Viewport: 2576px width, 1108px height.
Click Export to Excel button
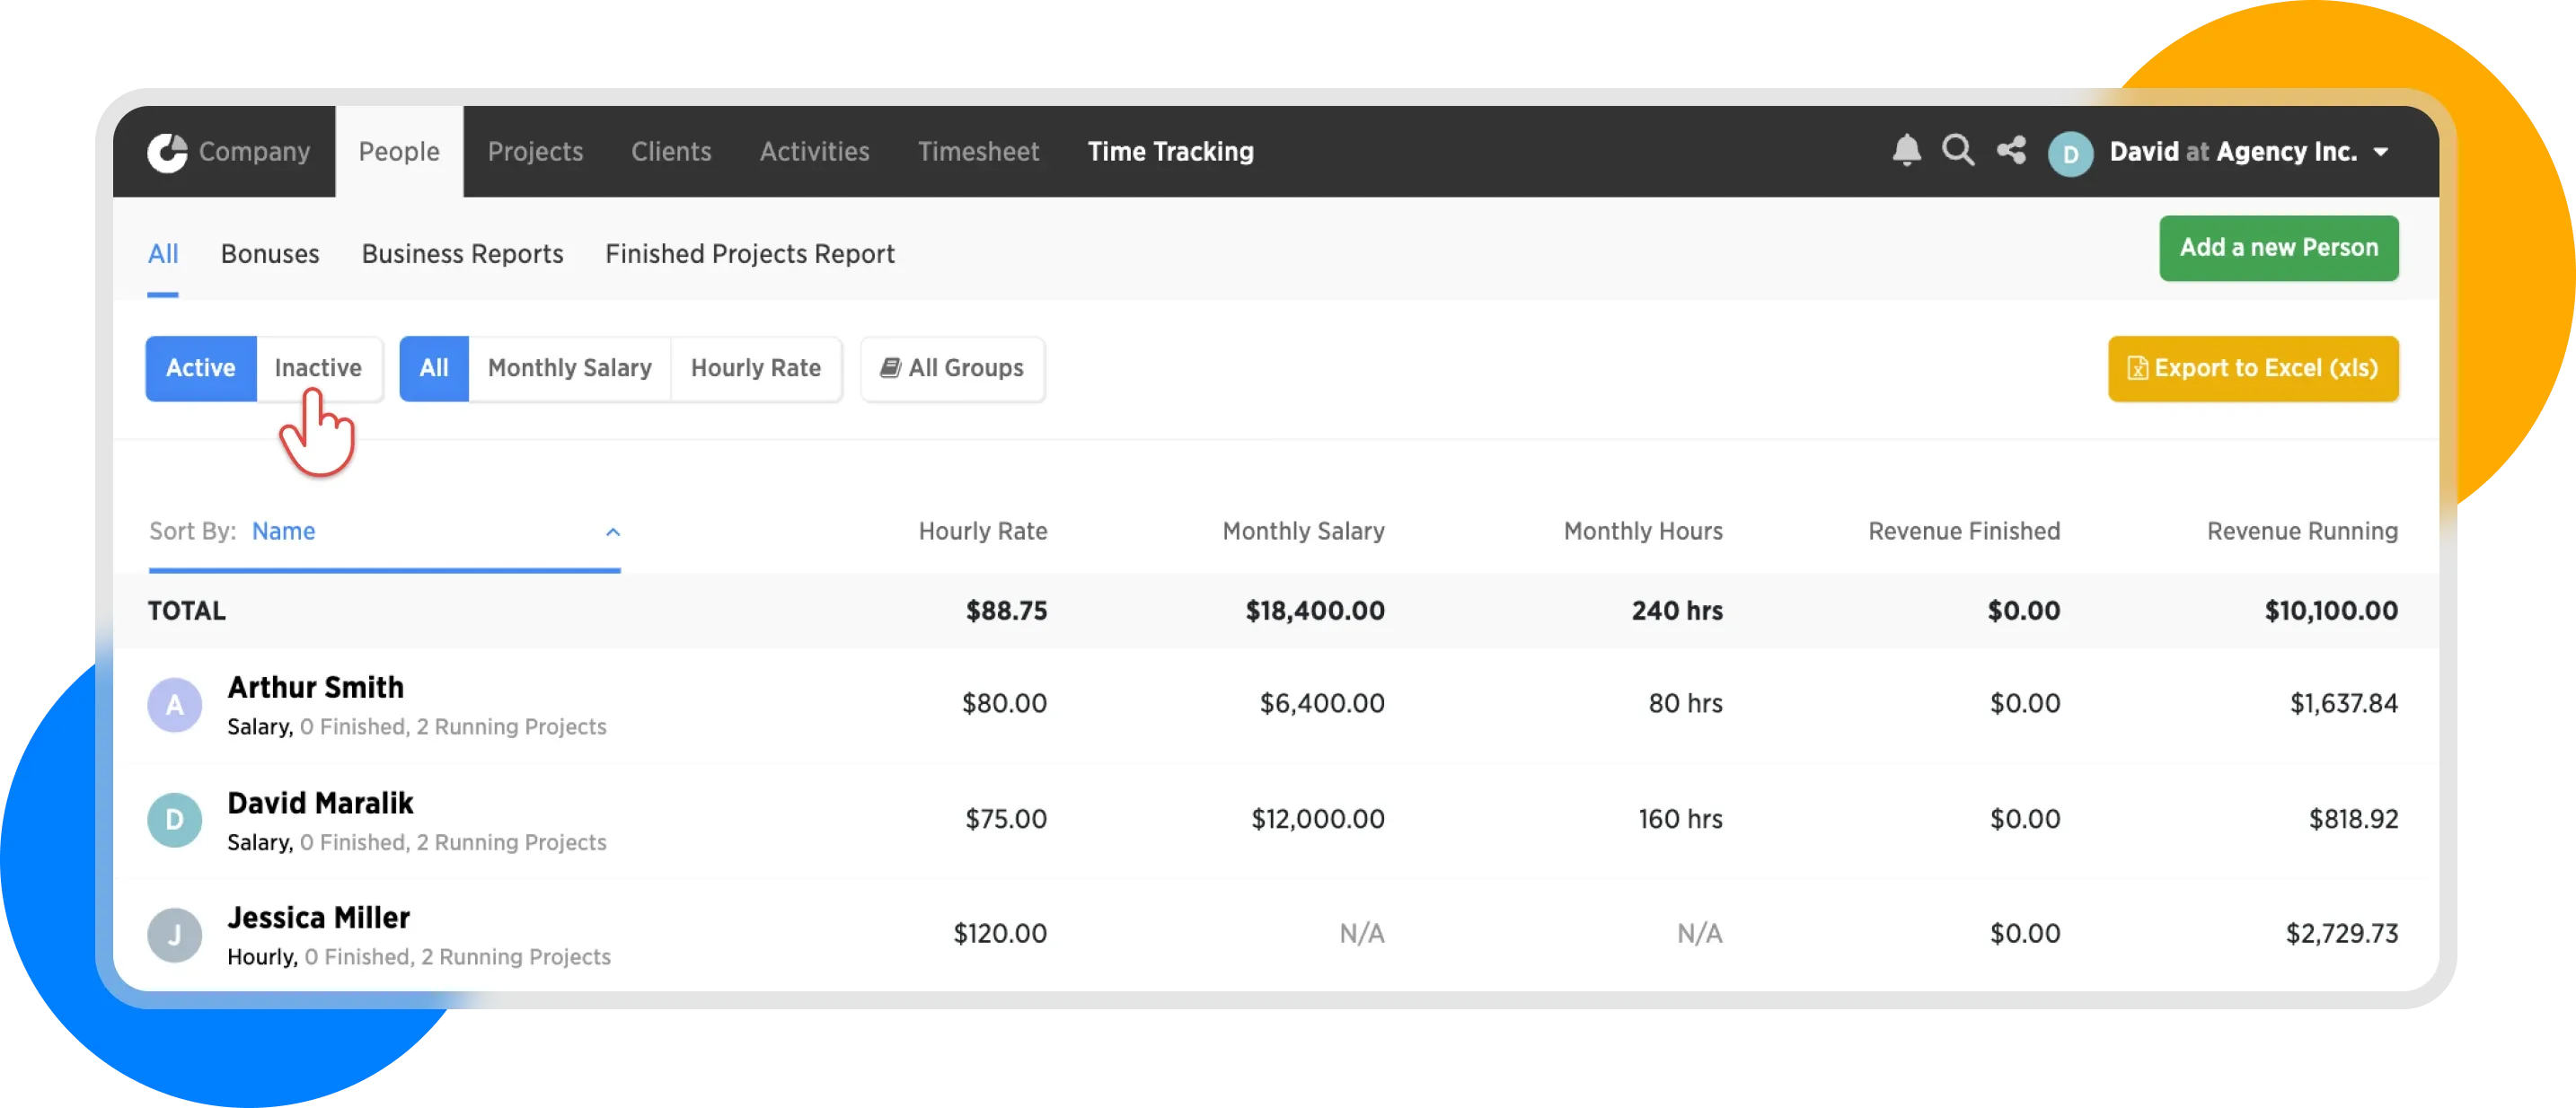pyautogui.click(x=2252, y=368)
